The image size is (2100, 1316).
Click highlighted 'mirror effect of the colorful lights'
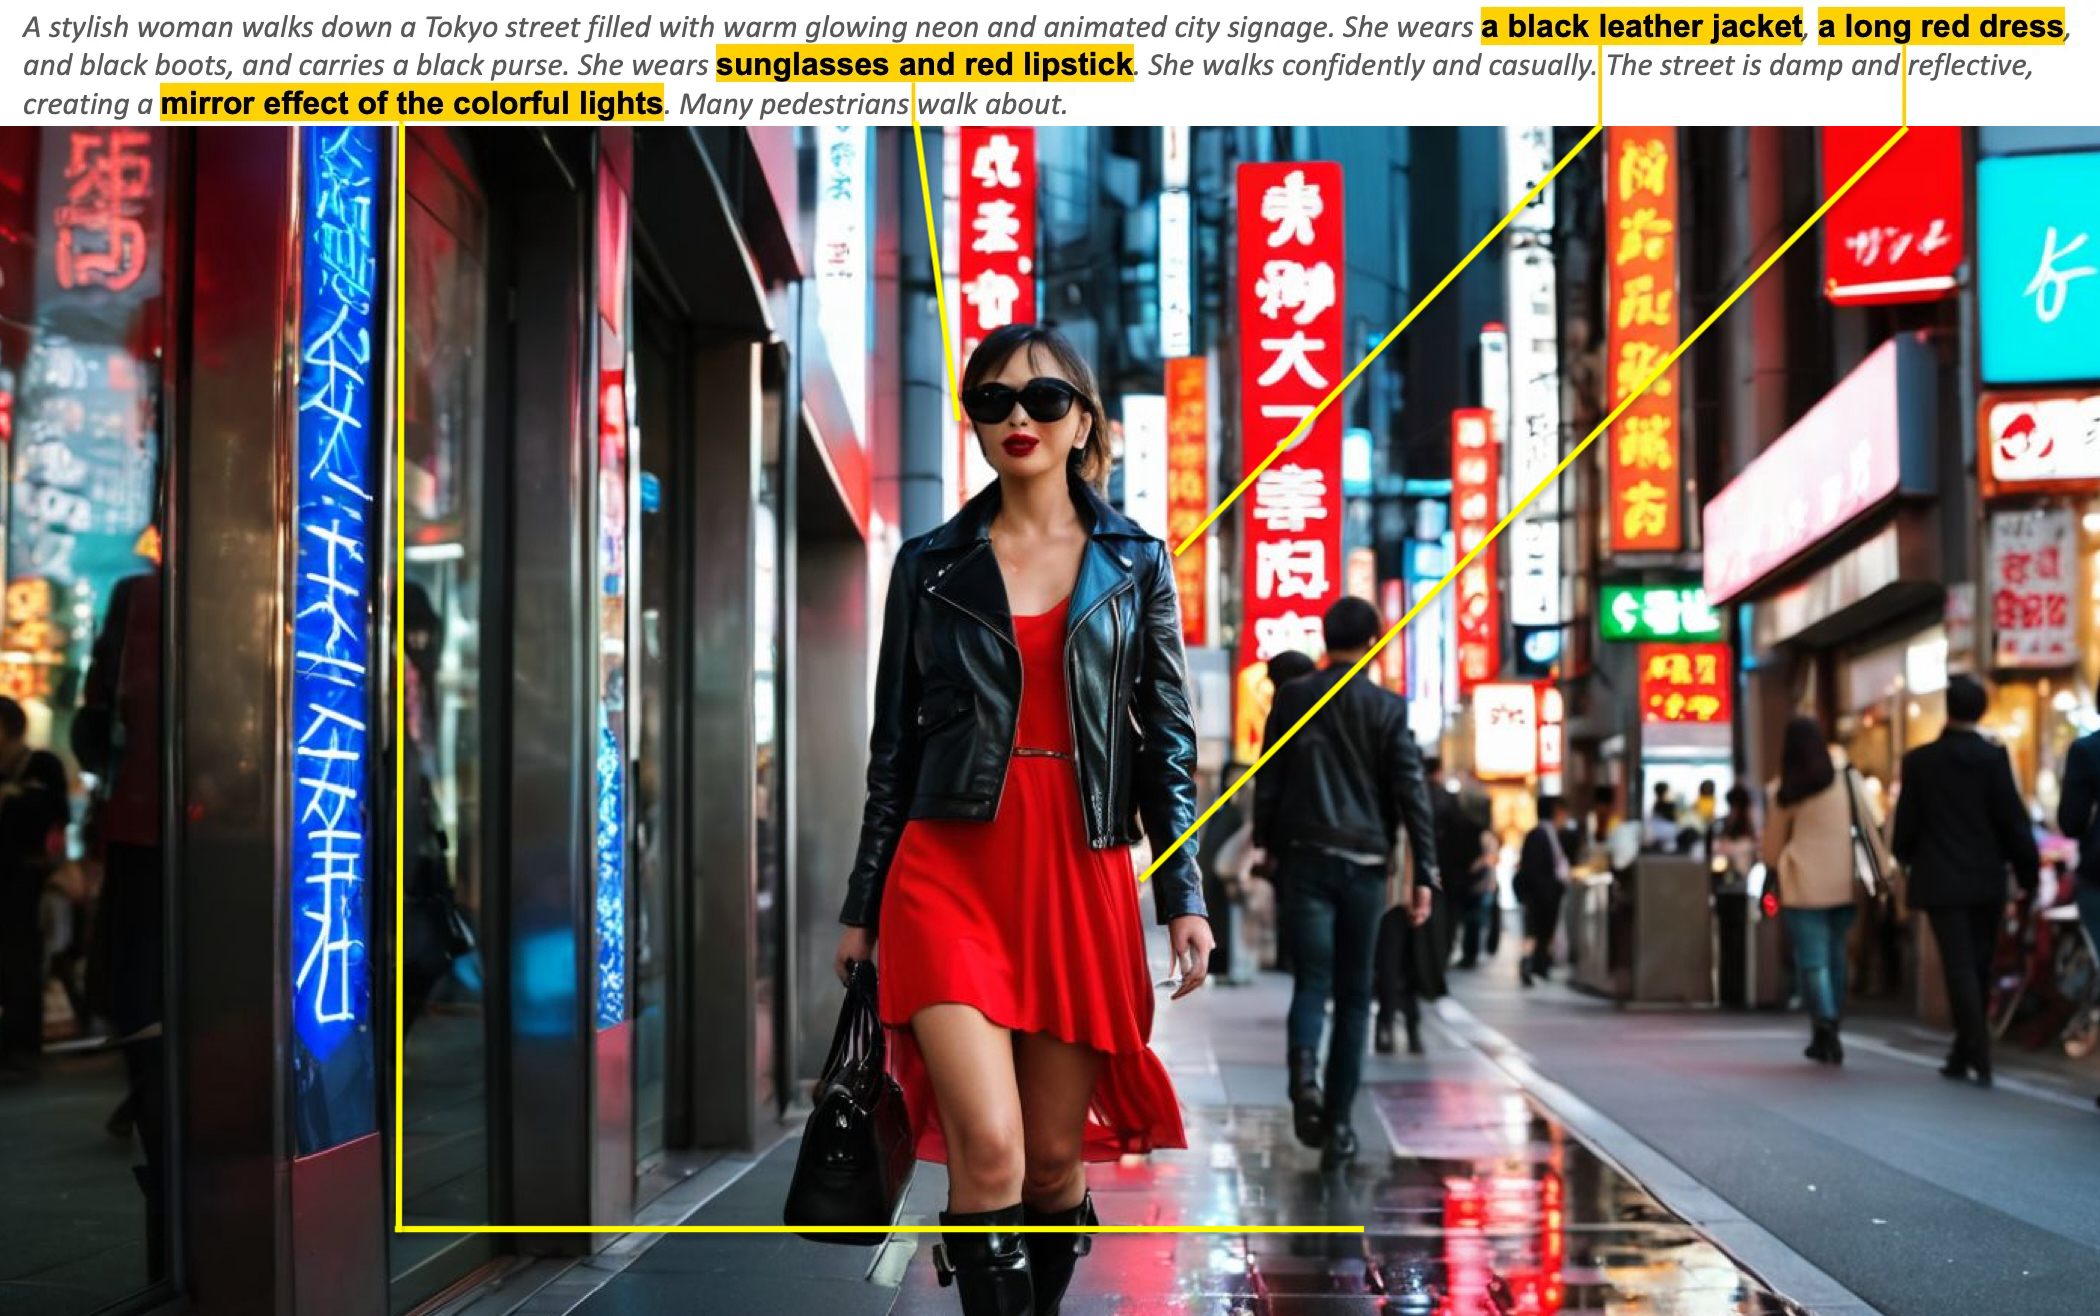[411, 103]
